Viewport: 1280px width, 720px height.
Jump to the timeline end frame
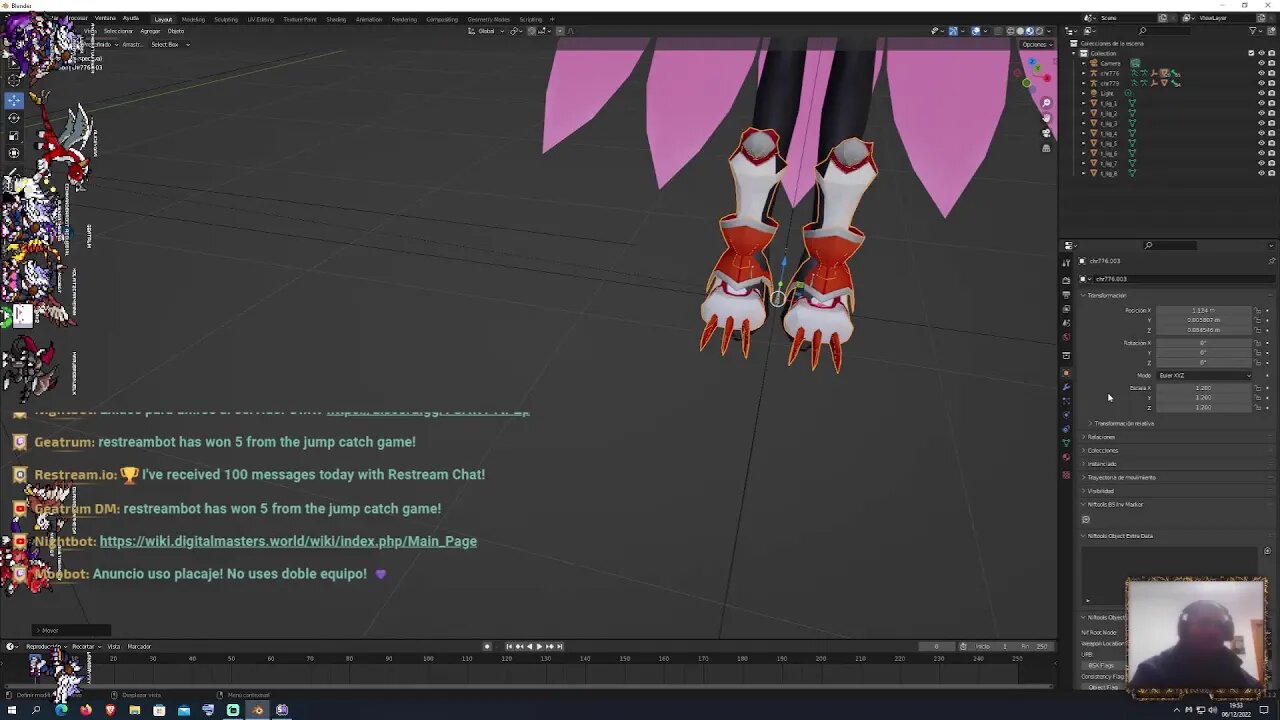click(559, 646)
